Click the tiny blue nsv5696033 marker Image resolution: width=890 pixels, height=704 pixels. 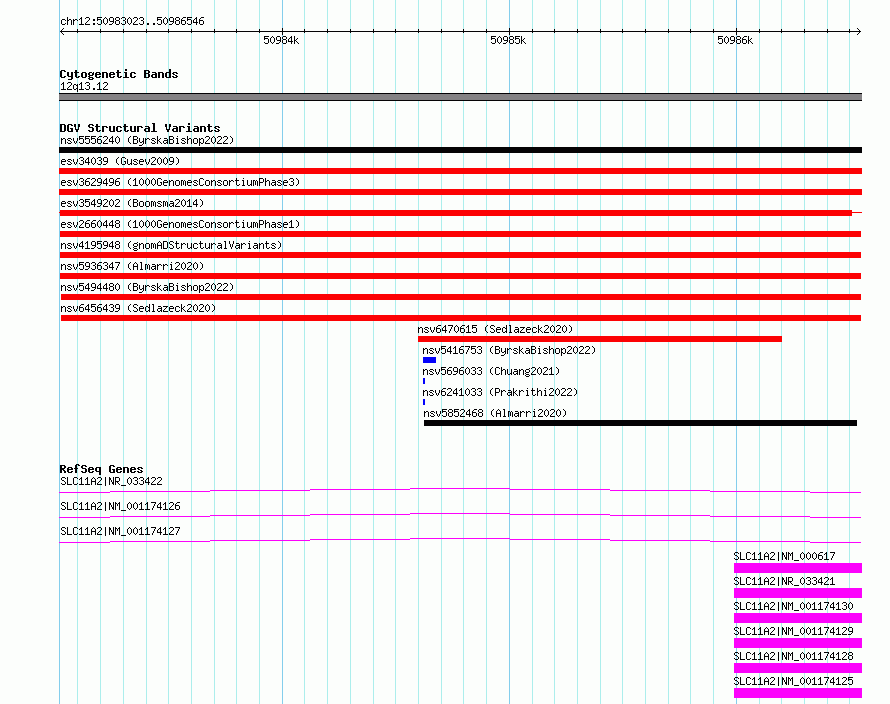point(424,381)
